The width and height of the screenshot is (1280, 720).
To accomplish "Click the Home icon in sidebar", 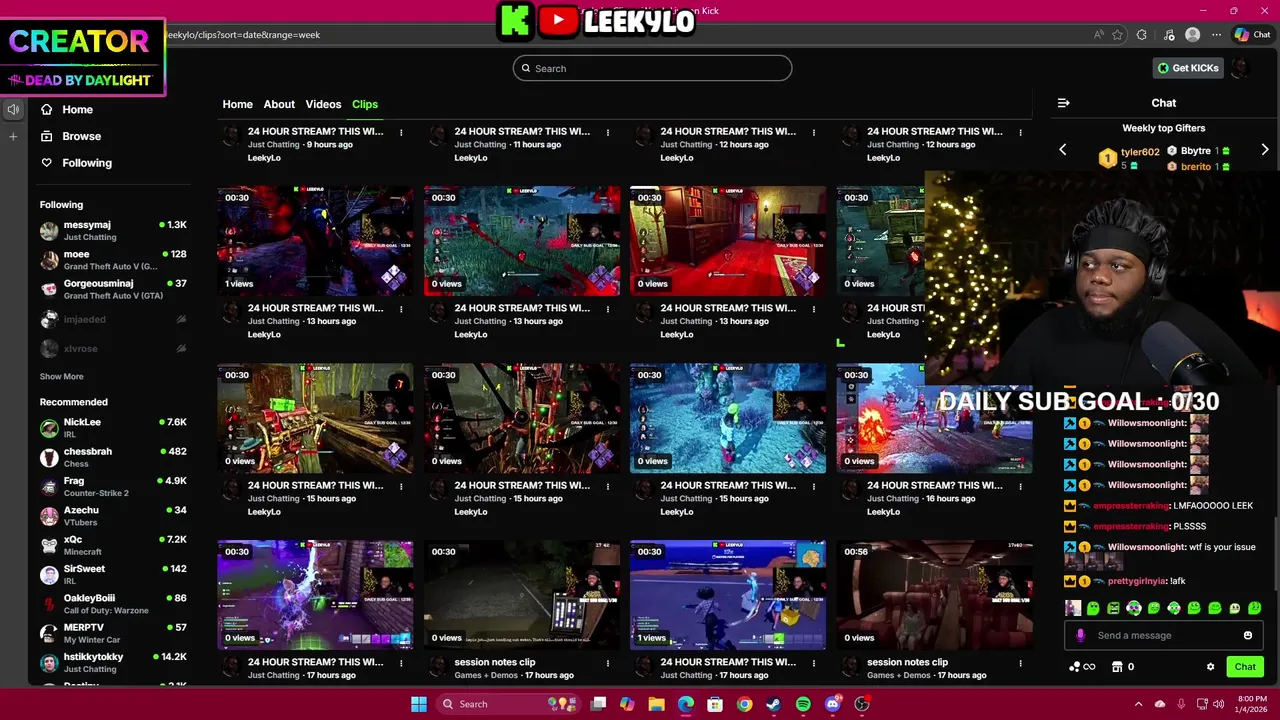I will tap(46, 109).
